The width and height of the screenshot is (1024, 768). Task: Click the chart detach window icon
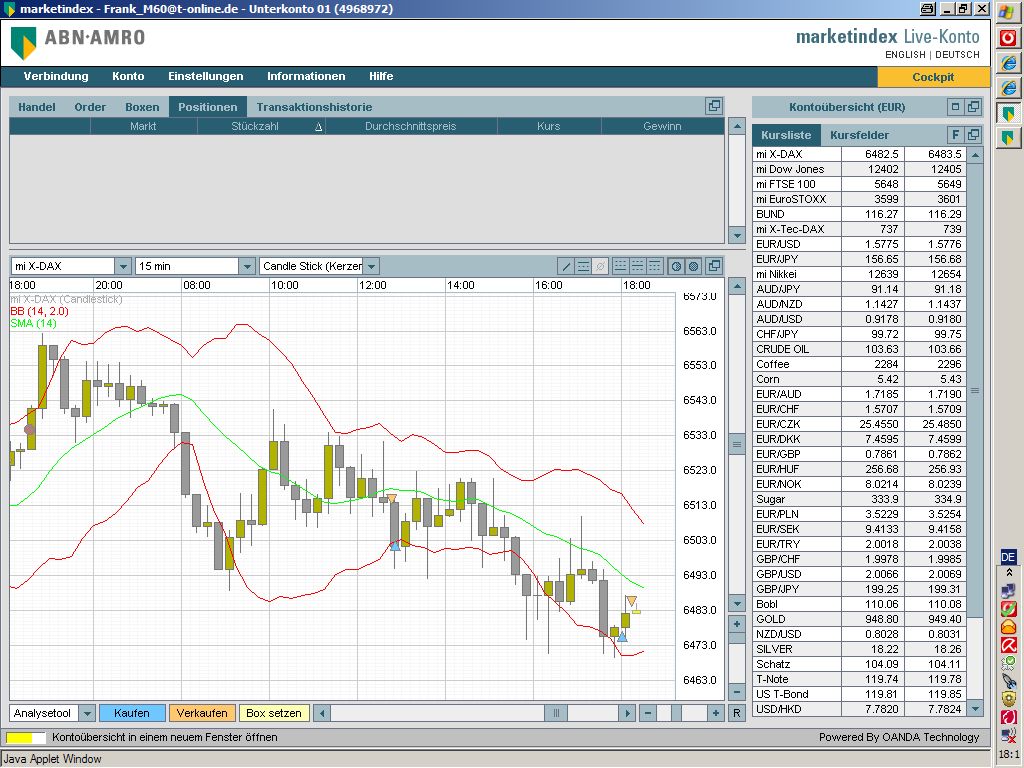[x=714, y=266]
